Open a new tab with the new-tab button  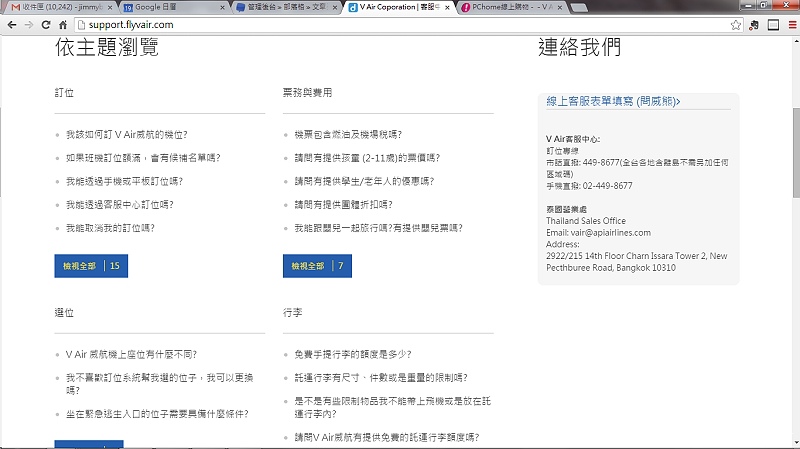click(579, 8)
